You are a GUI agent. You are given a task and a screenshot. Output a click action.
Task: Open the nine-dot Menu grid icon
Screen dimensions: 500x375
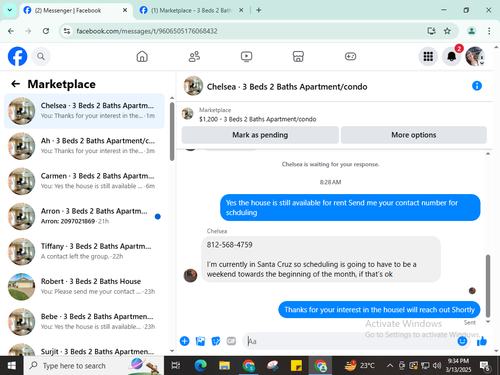coord(428,56)
